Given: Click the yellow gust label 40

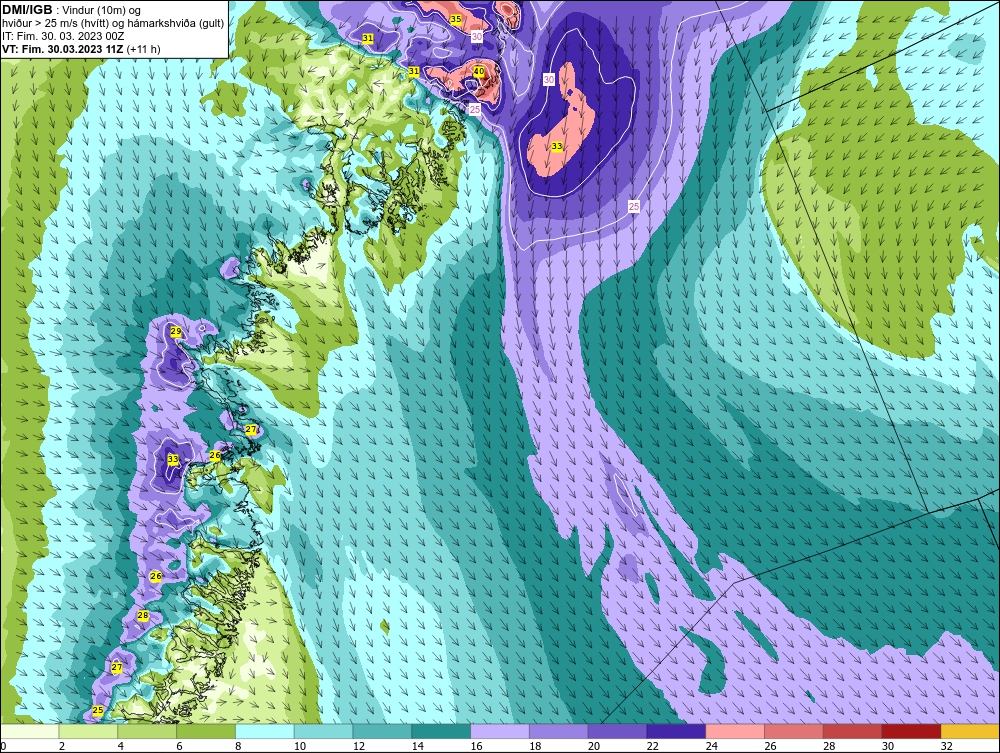Looking at the screenshot, I should click(x=478, y=71).
